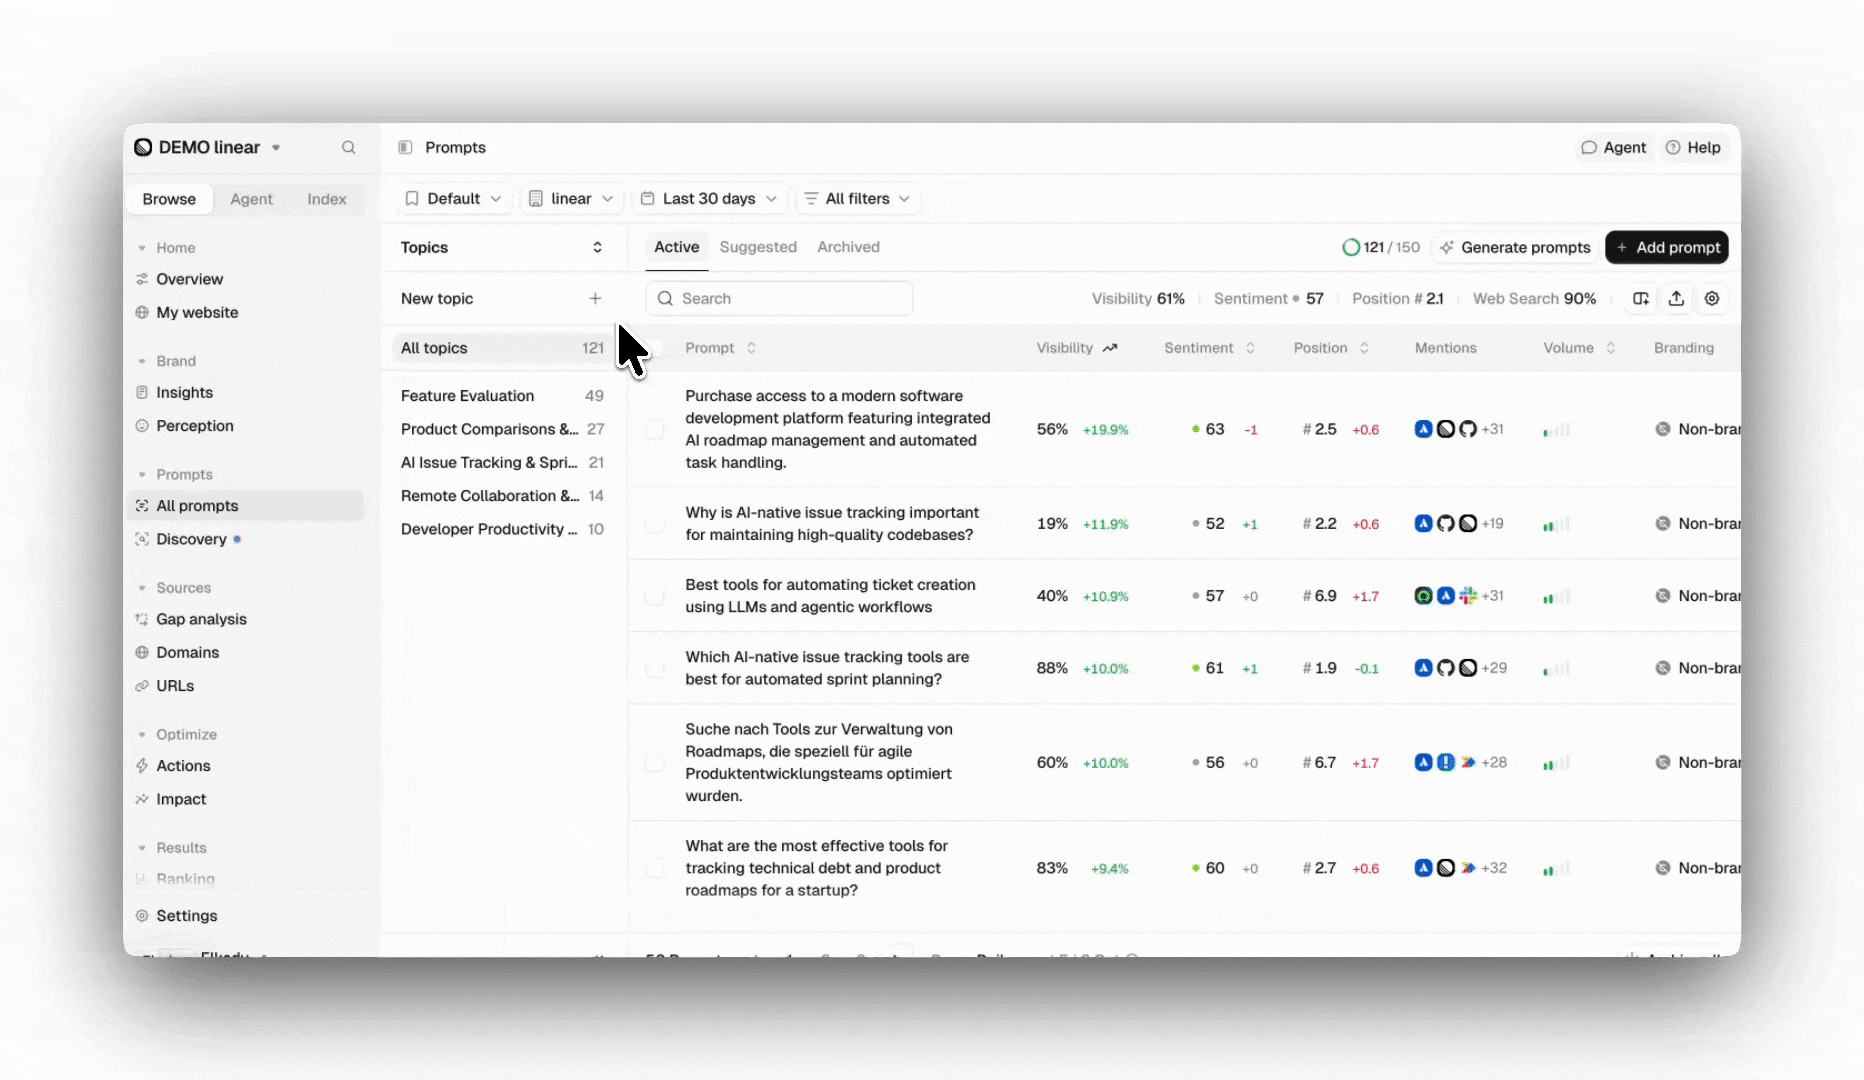Open the sidebar search icon
Image resolution: width=1864 pixels, height=1080 pixels.
348,147
